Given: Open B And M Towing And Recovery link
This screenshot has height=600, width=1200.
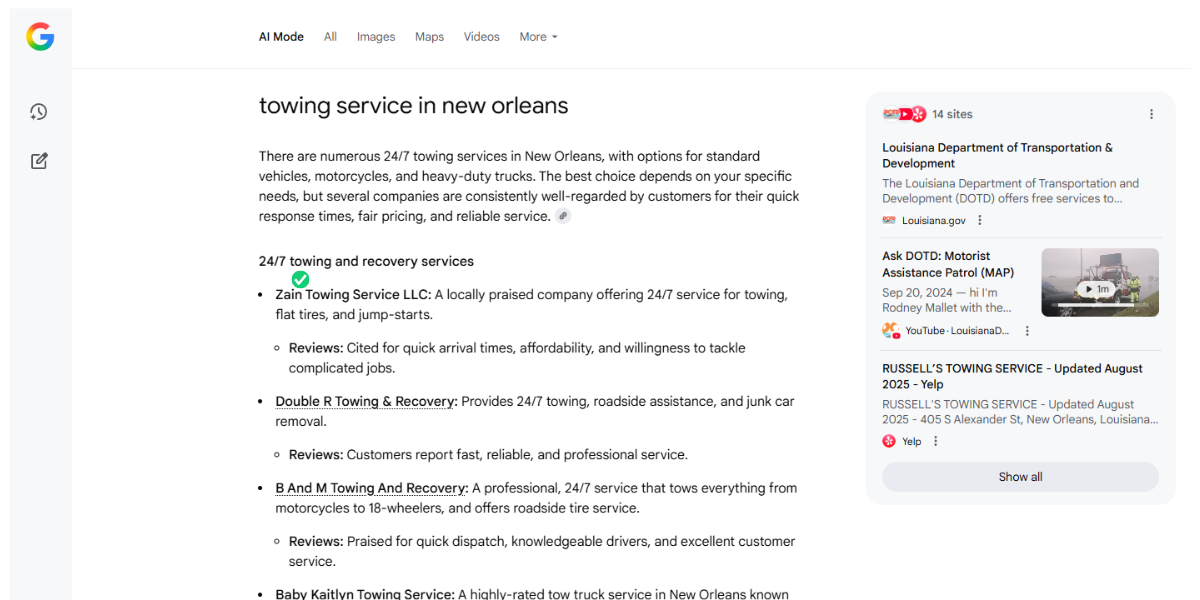Looking at the screenshot, I should [x=371, y=488].
